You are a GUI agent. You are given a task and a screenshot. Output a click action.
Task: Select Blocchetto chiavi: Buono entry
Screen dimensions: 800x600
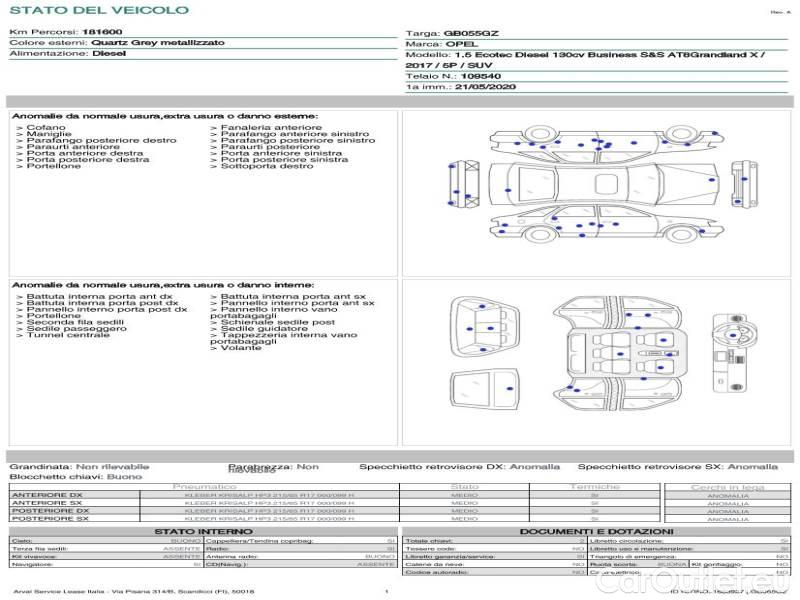point(76,477)
